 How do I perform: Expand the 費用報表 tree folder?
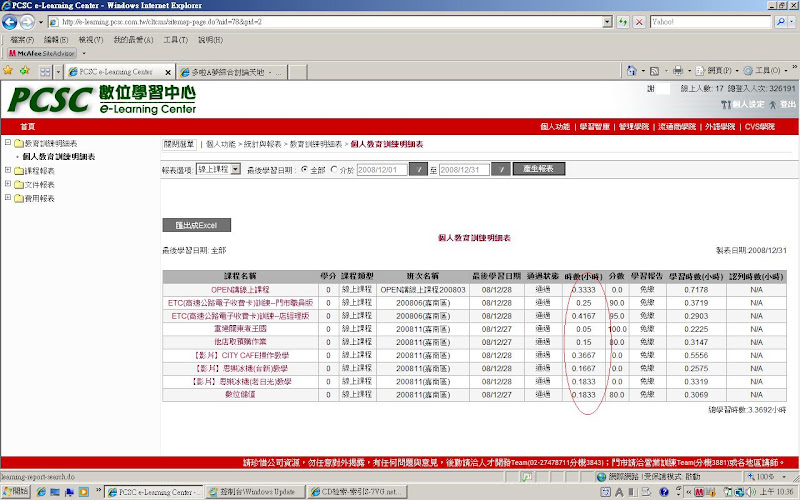click(8, 197)
